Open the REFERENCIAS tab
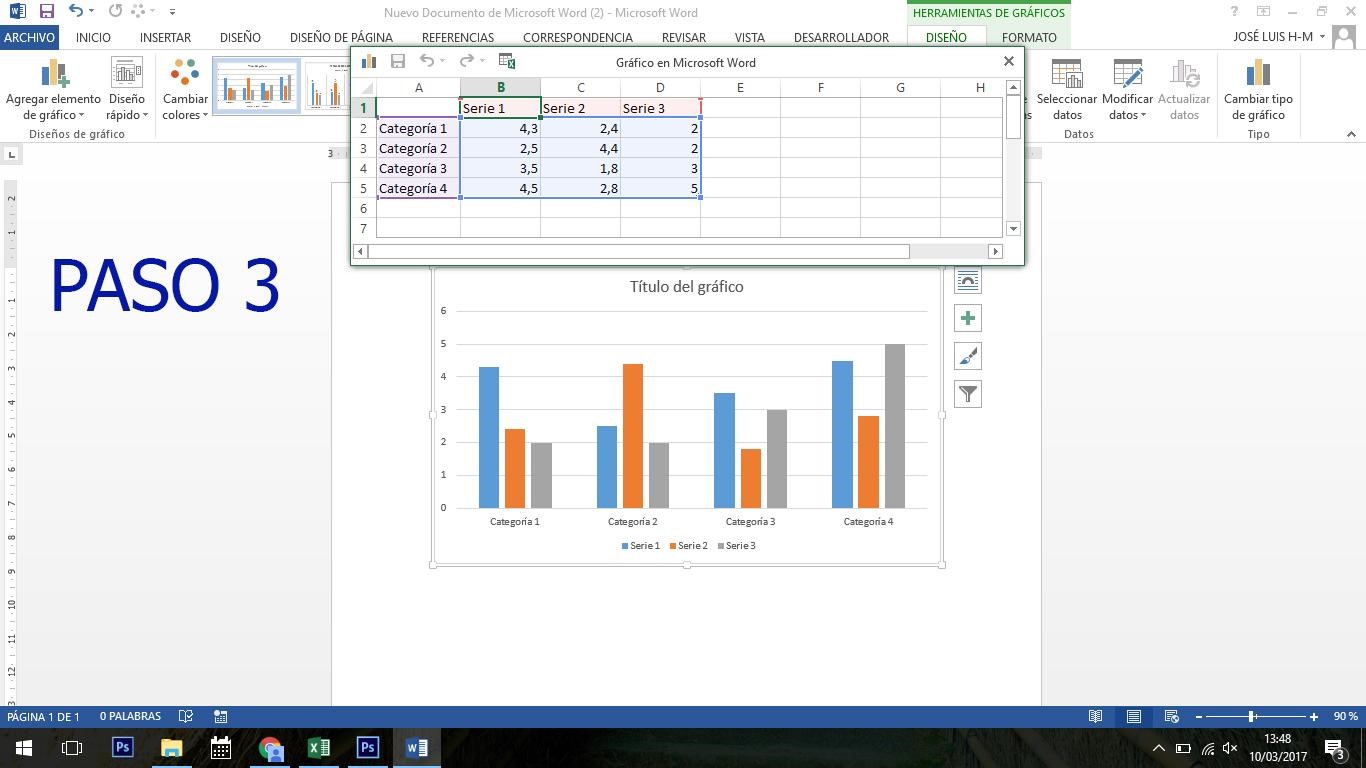This screenshot has width=1366, height=768. point(458,37)
